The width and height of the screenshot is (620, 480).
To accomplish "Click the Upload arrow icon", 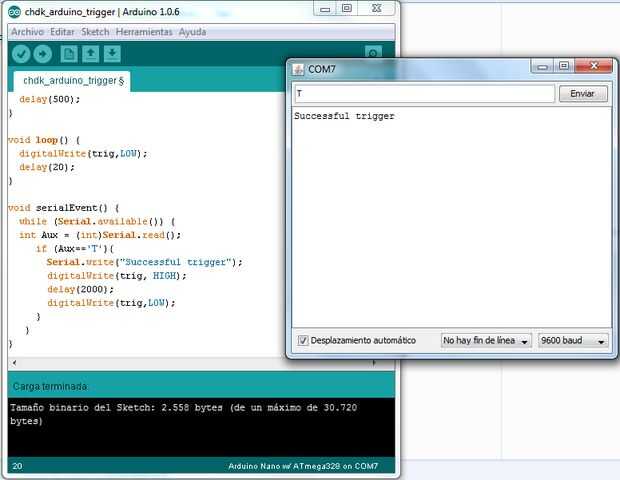I will click(43, 54).
